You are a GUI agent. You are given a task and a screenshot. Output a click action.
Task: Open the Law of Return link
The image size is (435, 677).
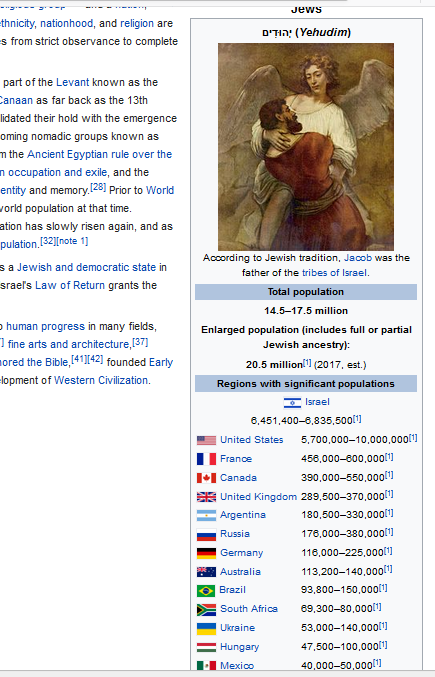pyautogui.click(x=70, y=285)
